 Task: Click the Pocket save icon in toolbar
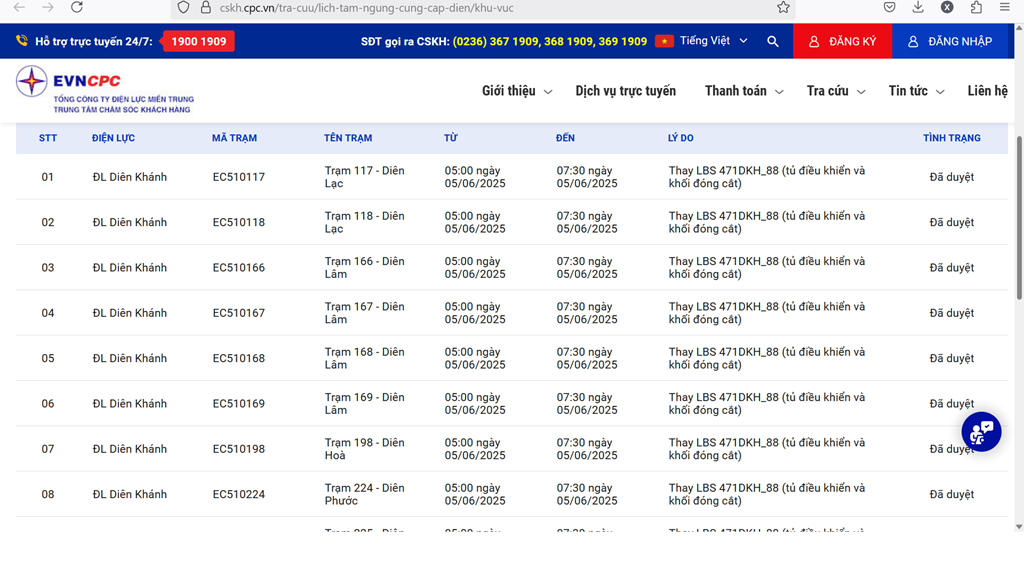(890, 7)
